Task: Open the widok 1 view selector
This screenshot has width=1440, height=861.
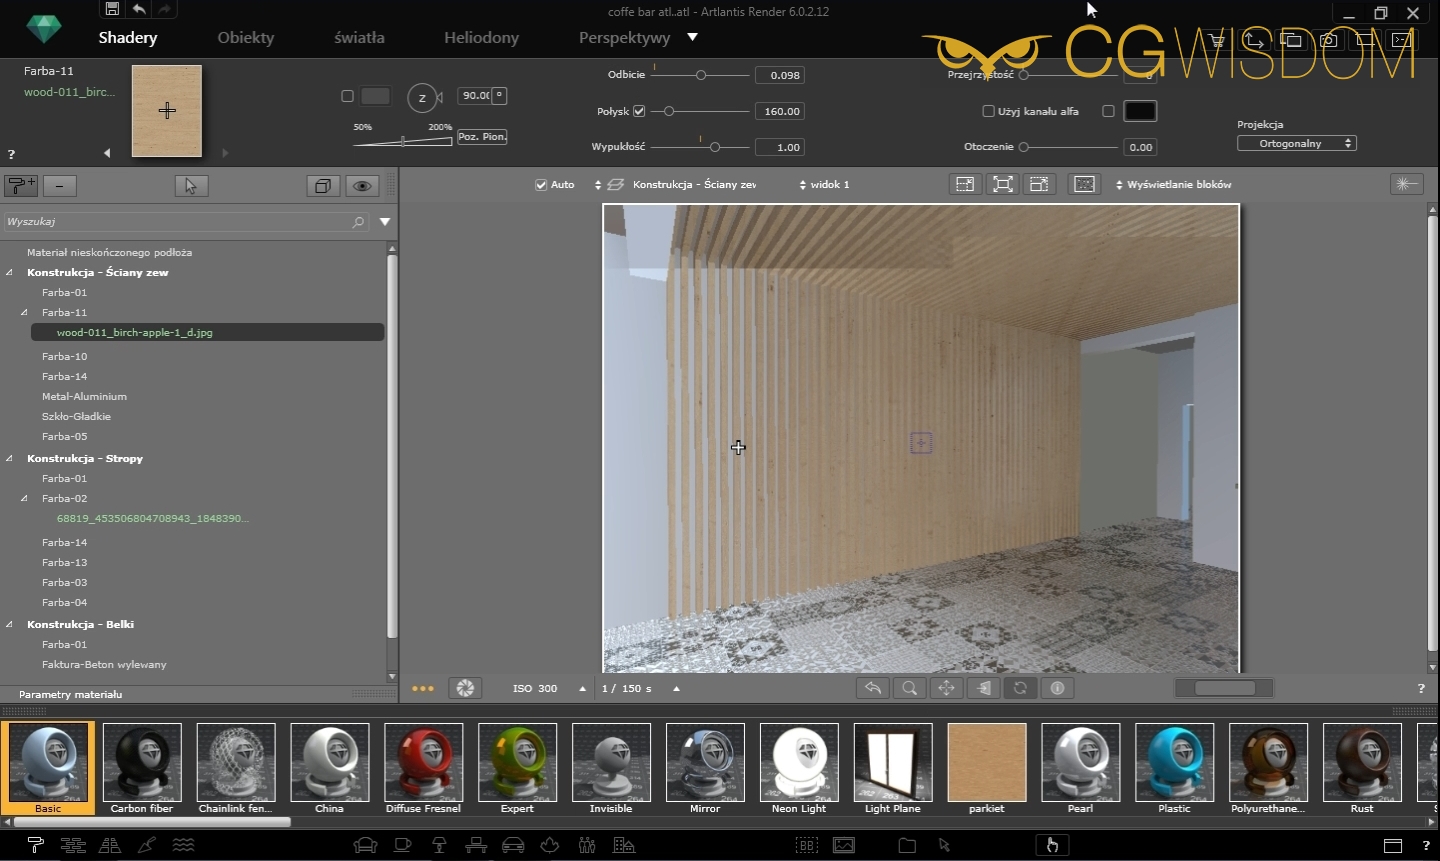Action: (x=824, y=185)
